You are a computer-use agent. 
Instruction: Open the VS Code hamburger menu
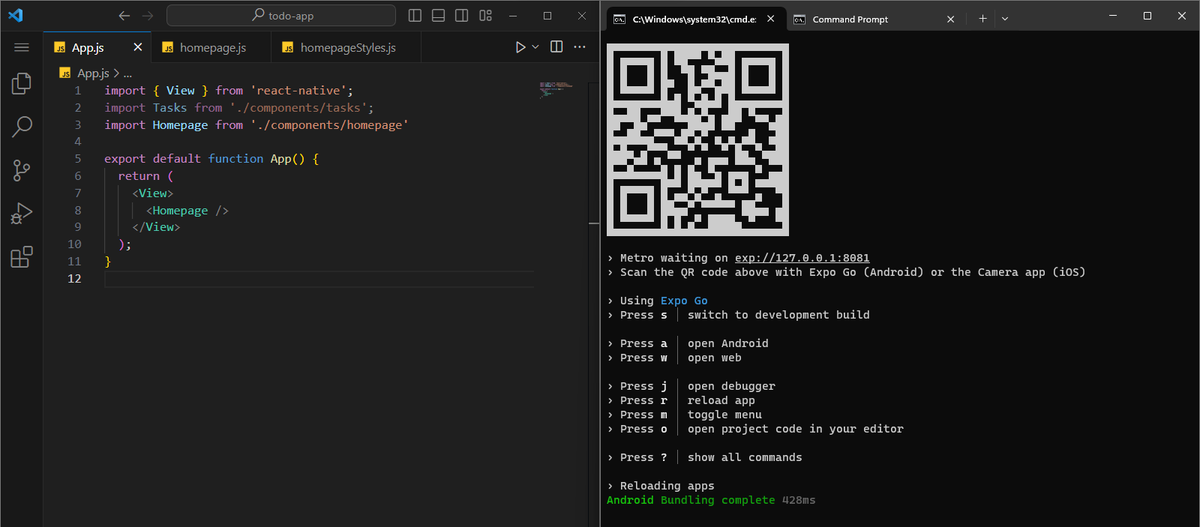(21, 47)
